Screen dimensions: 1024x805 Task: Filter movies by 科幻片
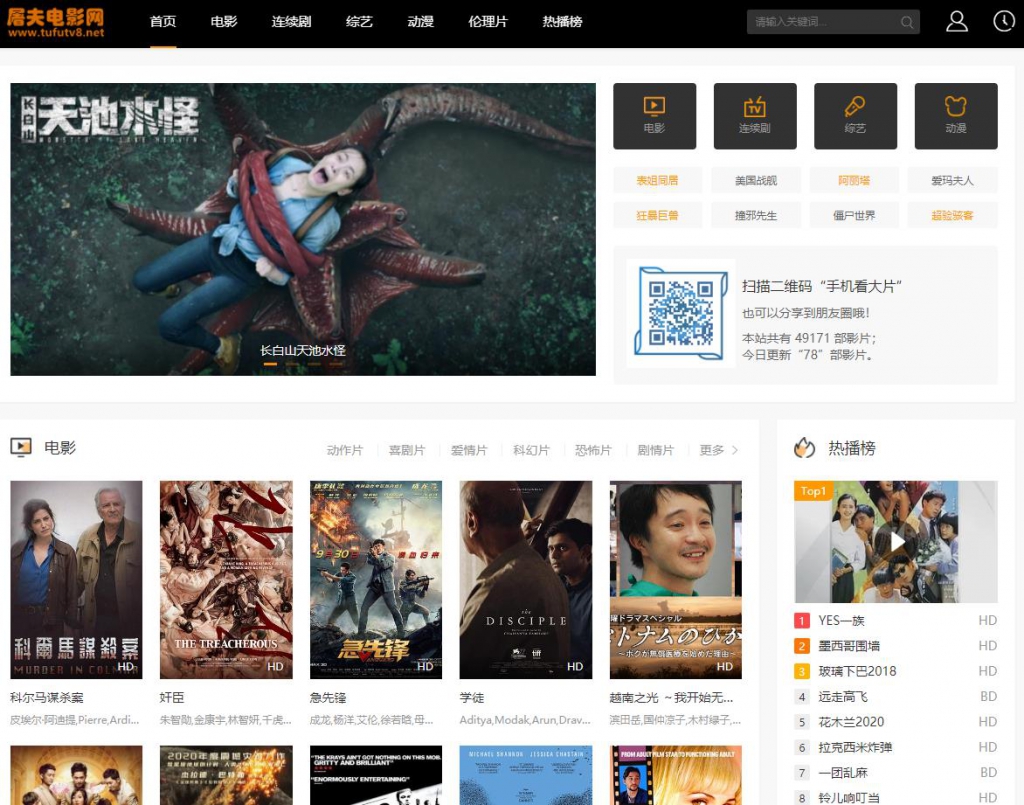pos(531,450)
